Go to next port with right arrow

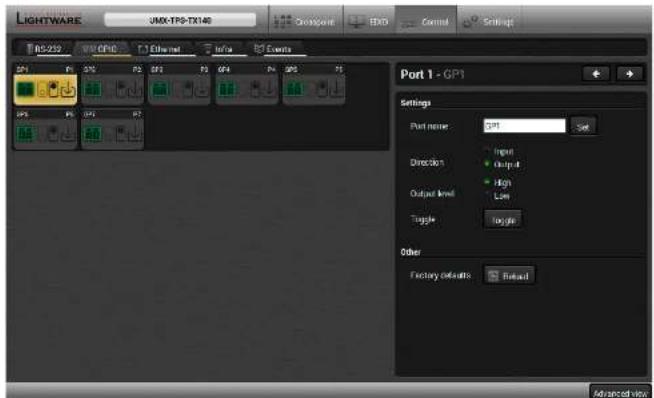pyautogui.click(x=630, y=74)
